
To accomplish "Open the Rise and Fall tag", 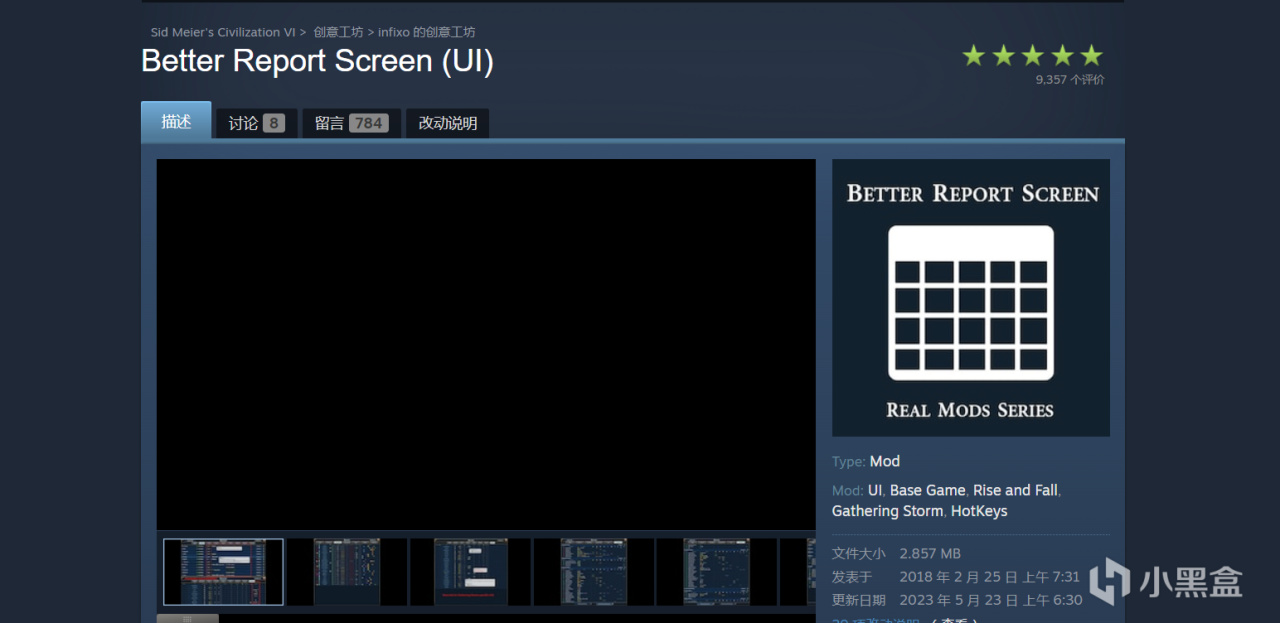I will point(1015,490).
